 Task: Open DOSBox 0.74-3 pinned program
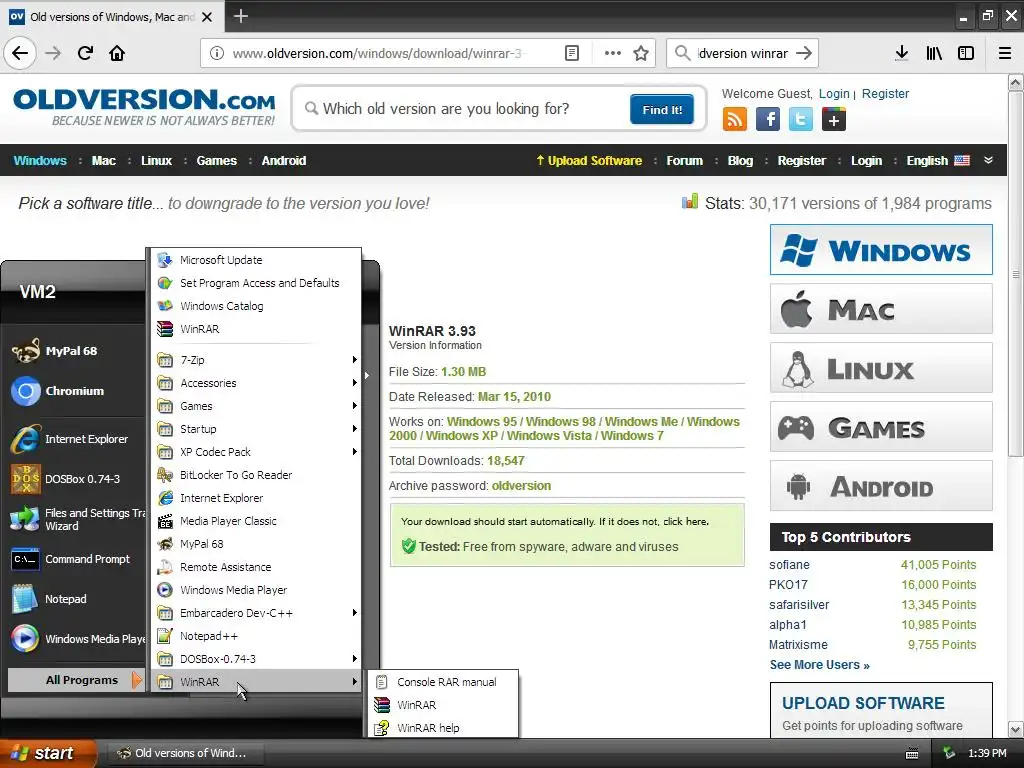coord(73,479)
